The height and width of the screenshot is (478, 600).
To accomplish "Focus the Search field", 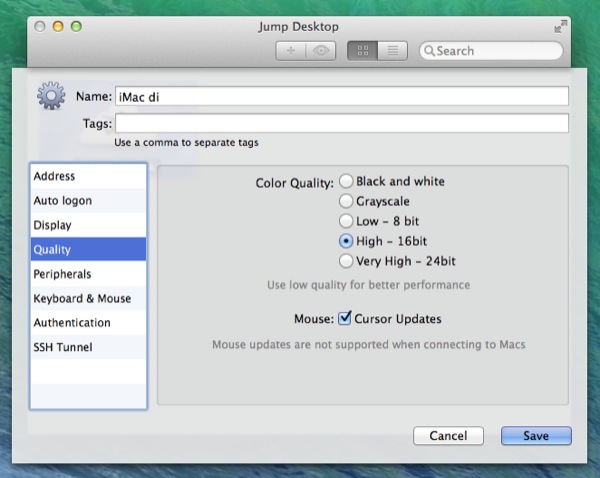I will [x=491, y=51].
